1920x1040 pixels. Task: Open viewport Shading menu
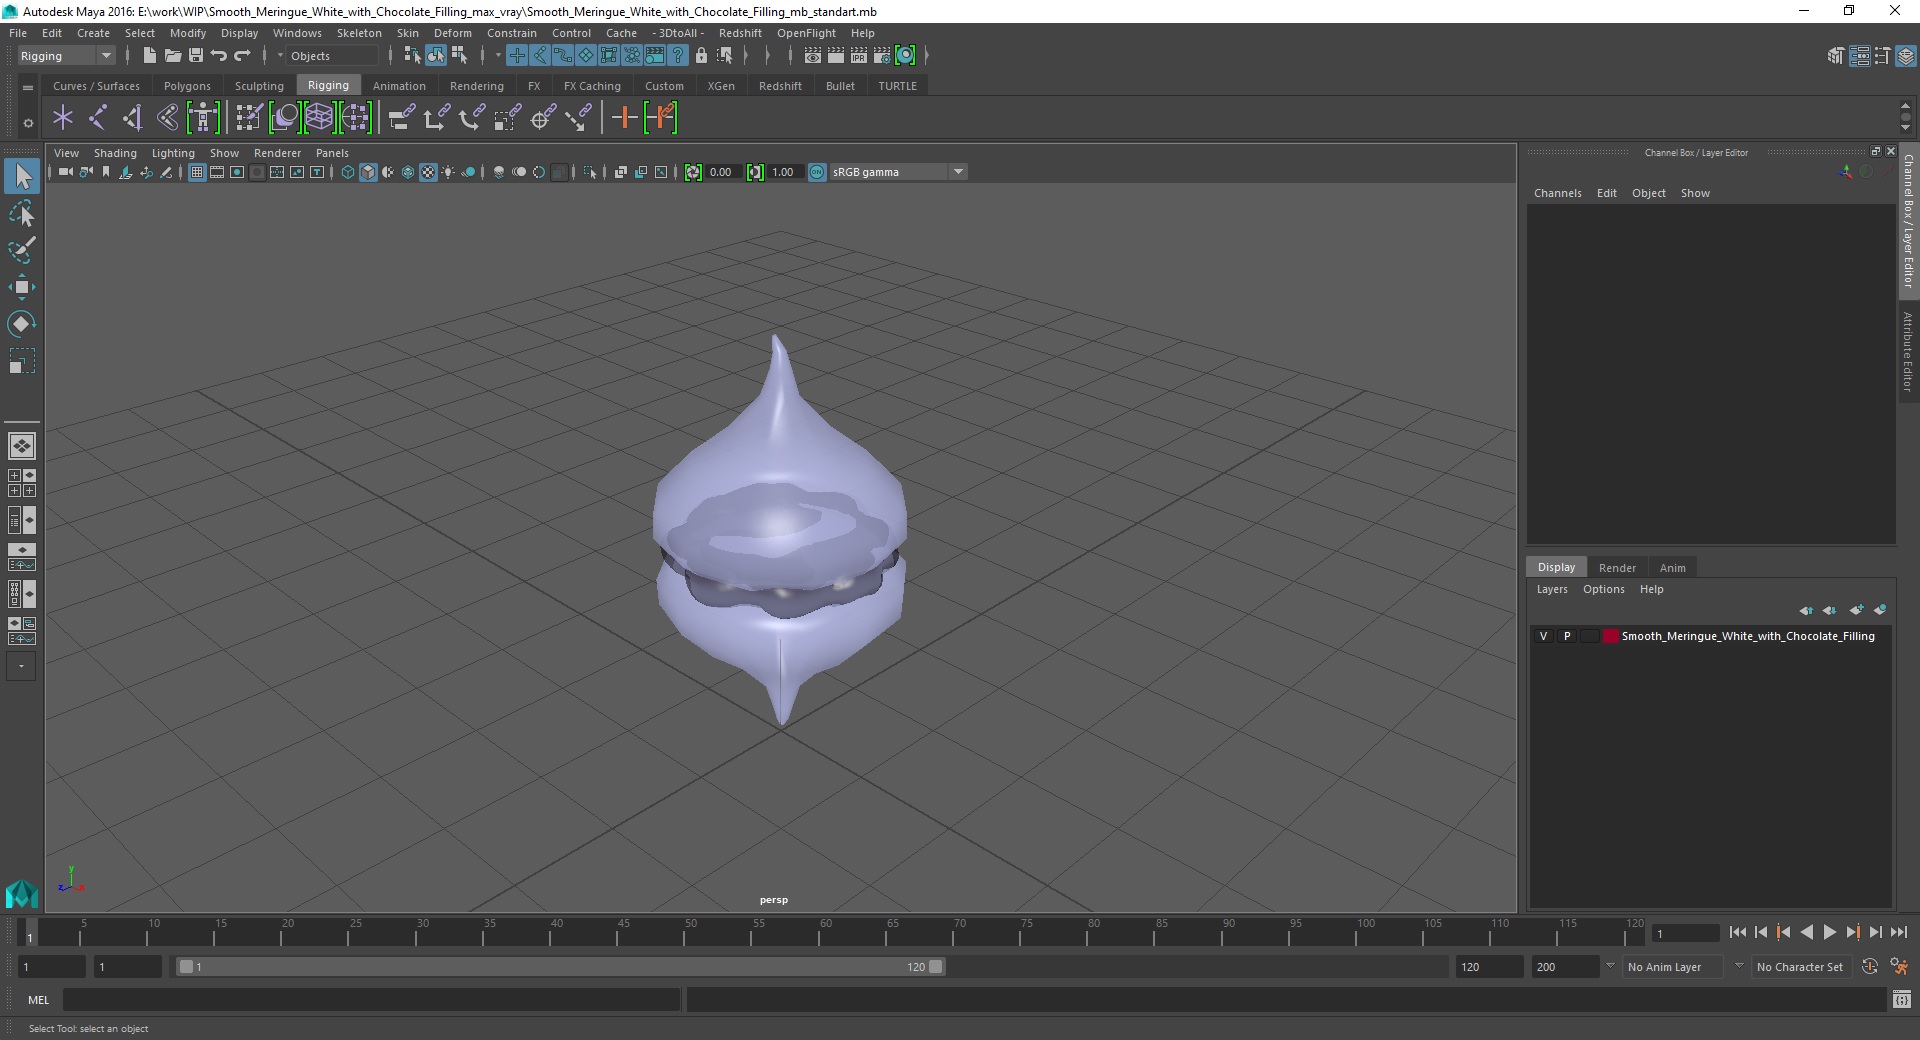pos(115,153)
